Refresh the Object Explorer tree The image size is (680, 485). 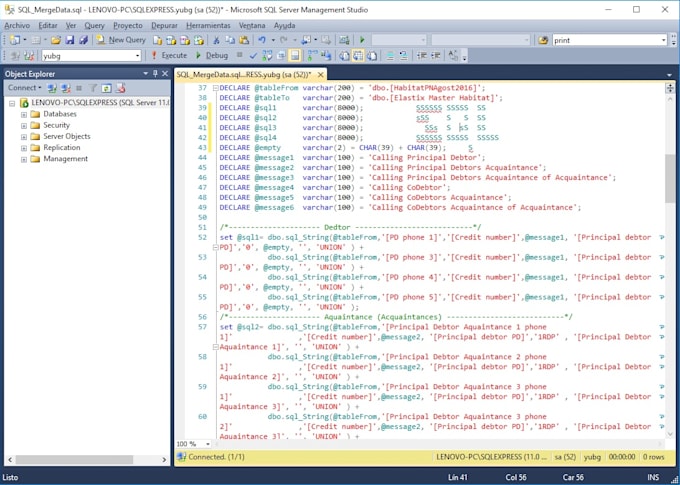pos(106,88)
